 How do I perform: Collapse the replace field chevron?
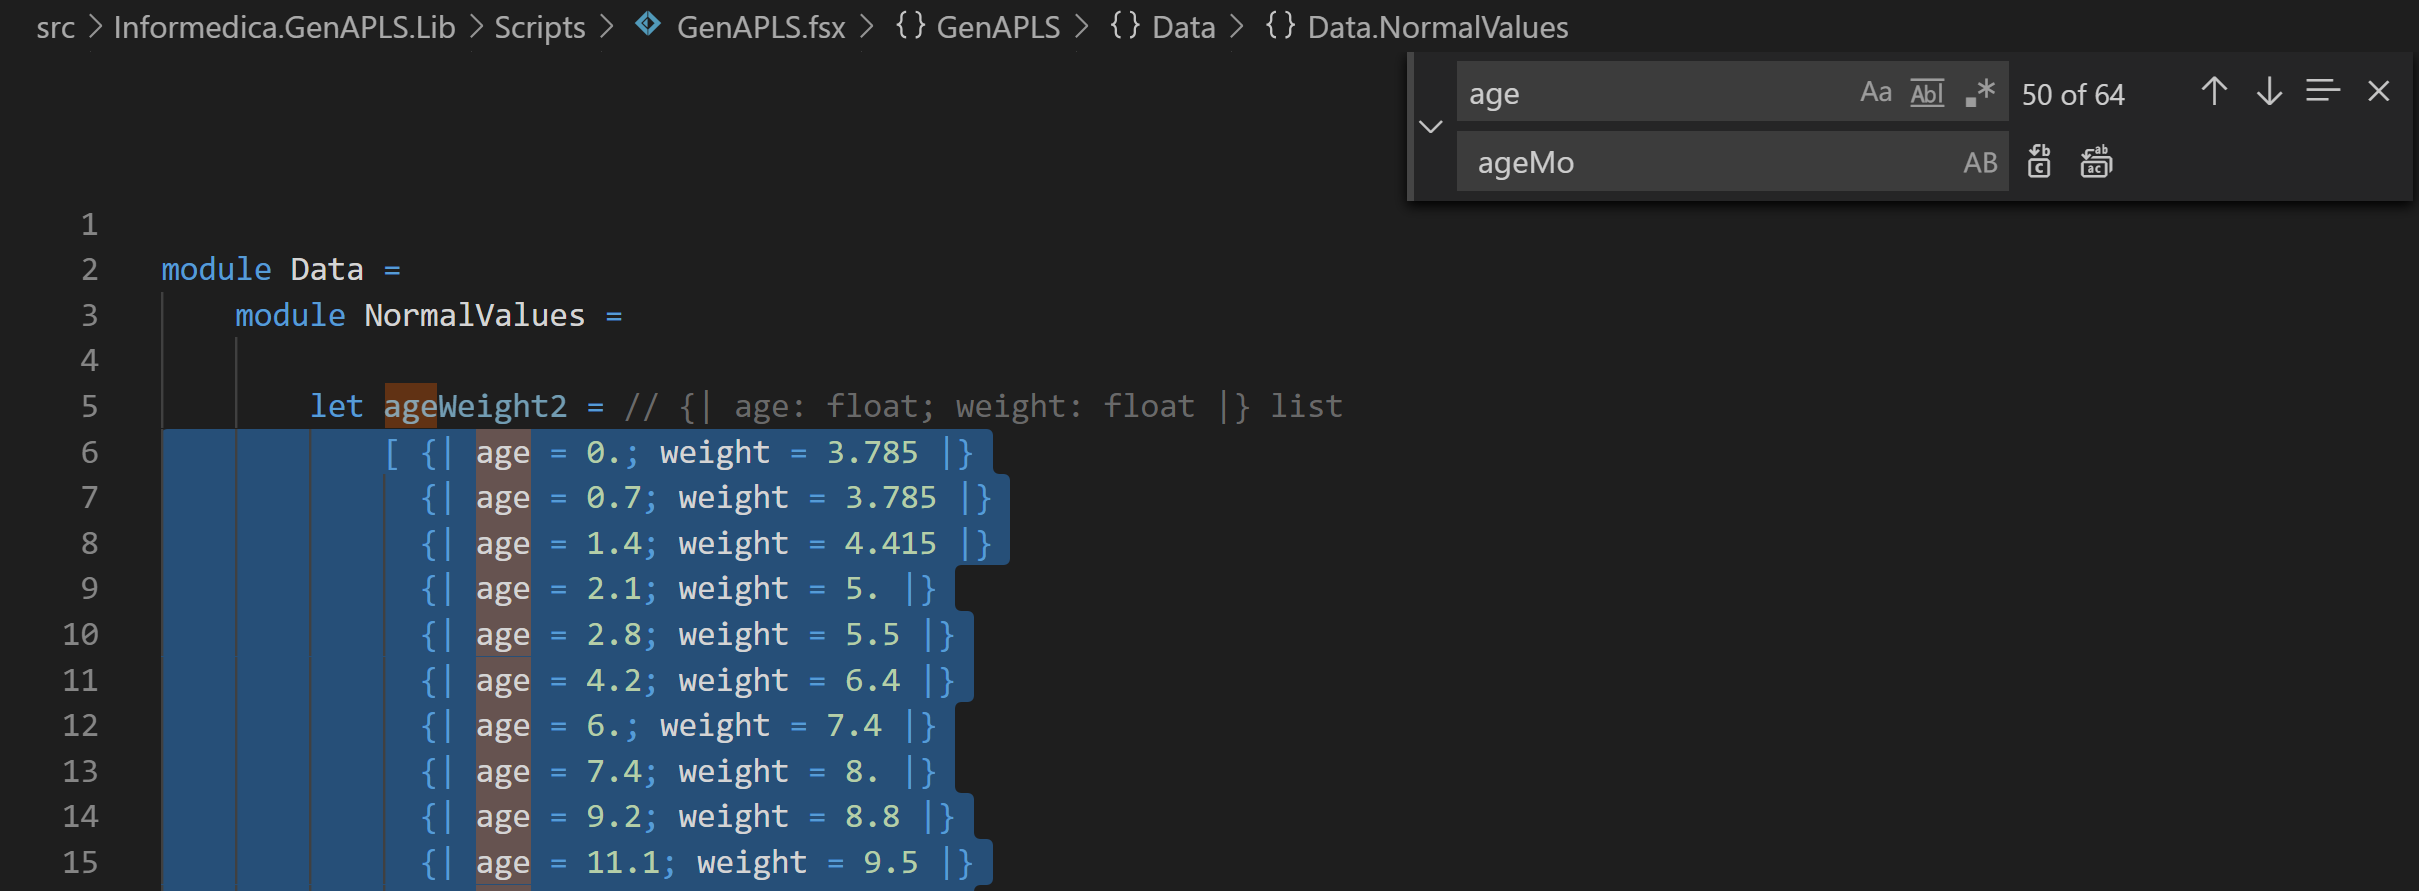pos(1431,127)
